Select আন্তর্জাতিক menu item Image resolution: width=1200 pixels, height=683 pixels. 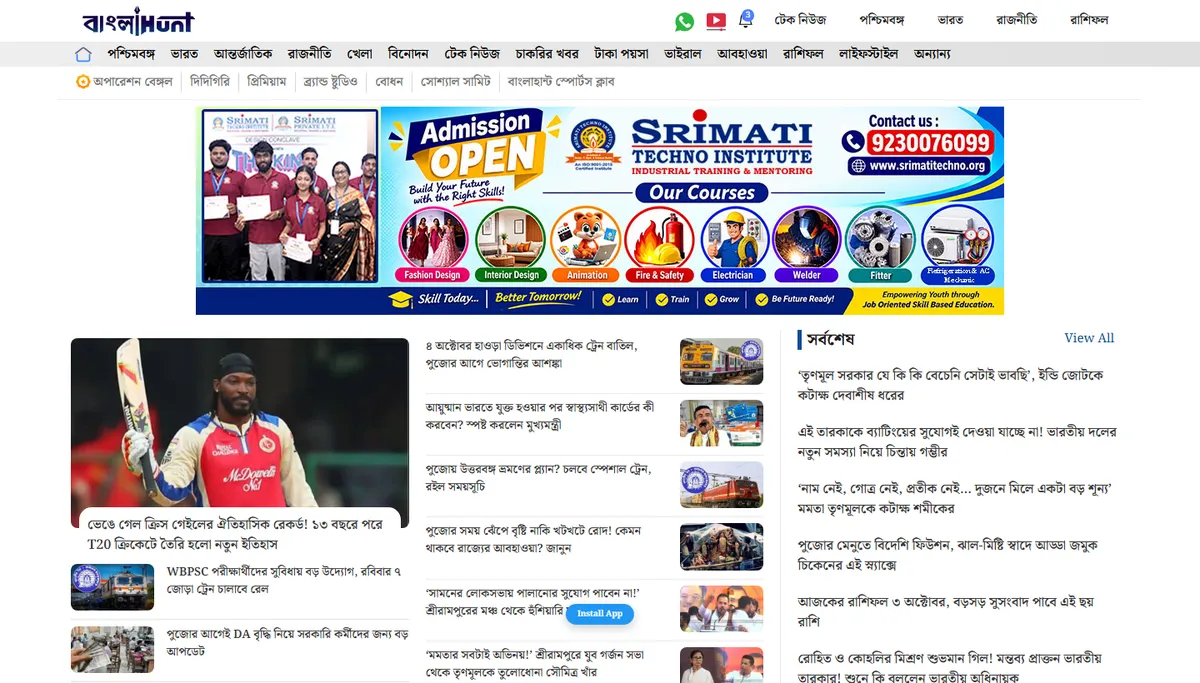point(243,54)
